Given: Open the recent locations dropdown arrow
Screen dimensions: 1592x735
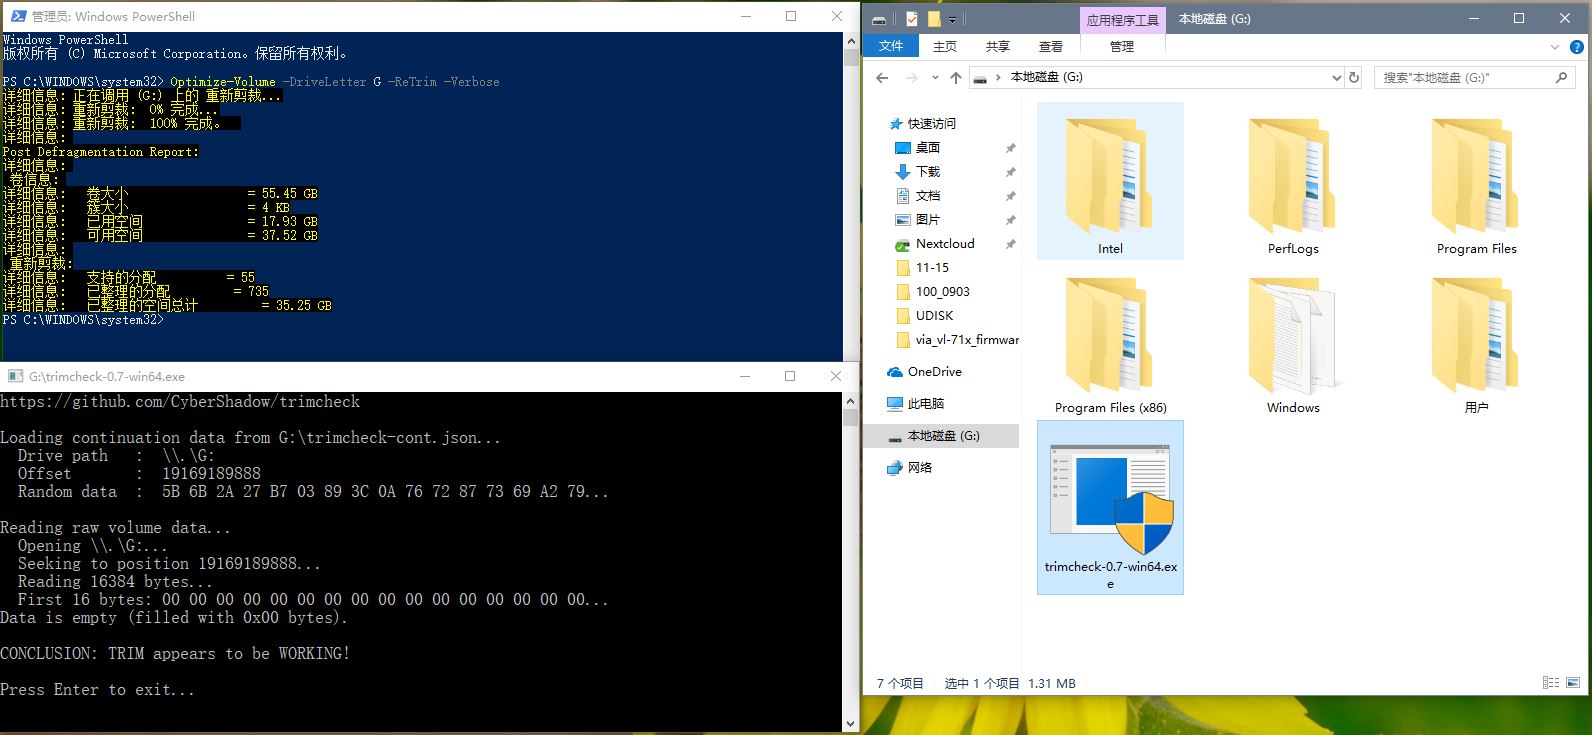Looking at the screenshot, I should pos(935,77).
